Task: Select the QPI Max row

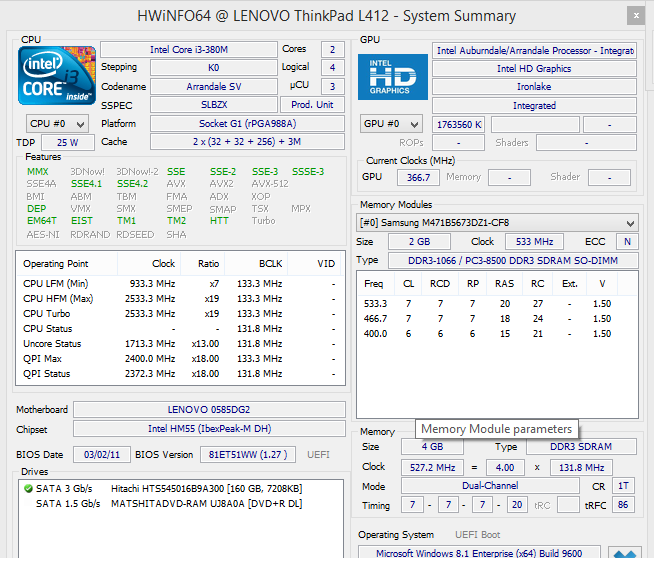Action: tap(180, 359)
